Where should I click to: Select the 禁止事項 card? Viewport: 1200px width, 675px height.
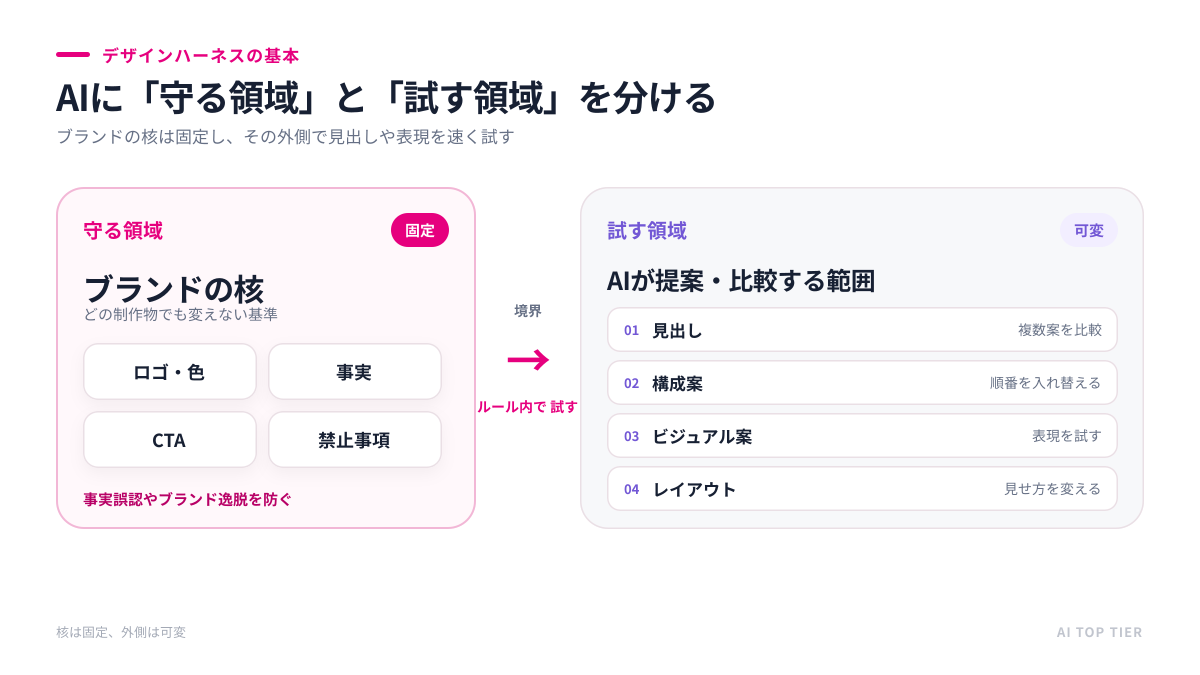pyautogui.click(x=355, y=440)
